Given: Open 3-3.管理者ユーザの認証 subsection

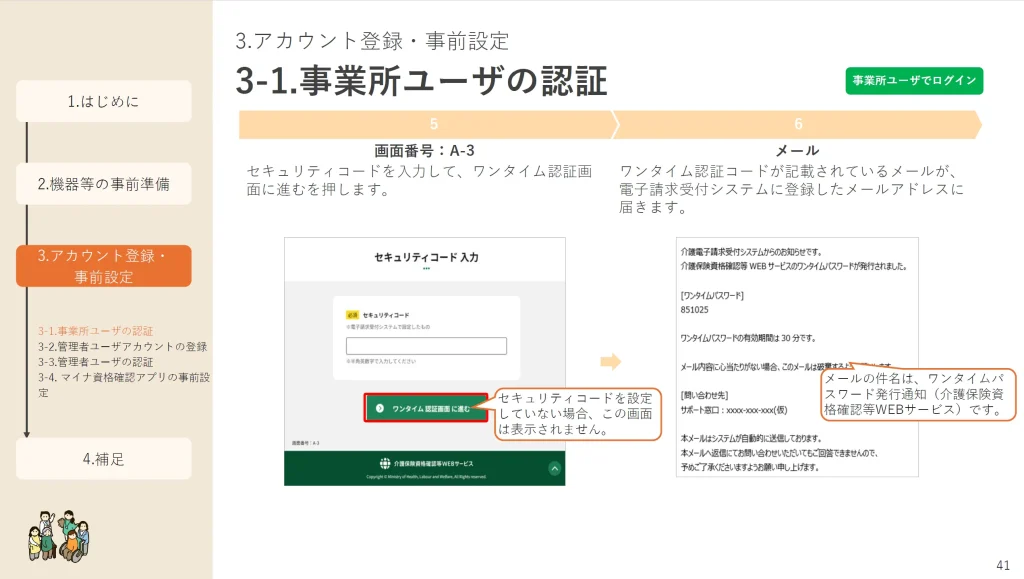Looking at the screenshot, I should pyautogui.click(x=95, y=362).
